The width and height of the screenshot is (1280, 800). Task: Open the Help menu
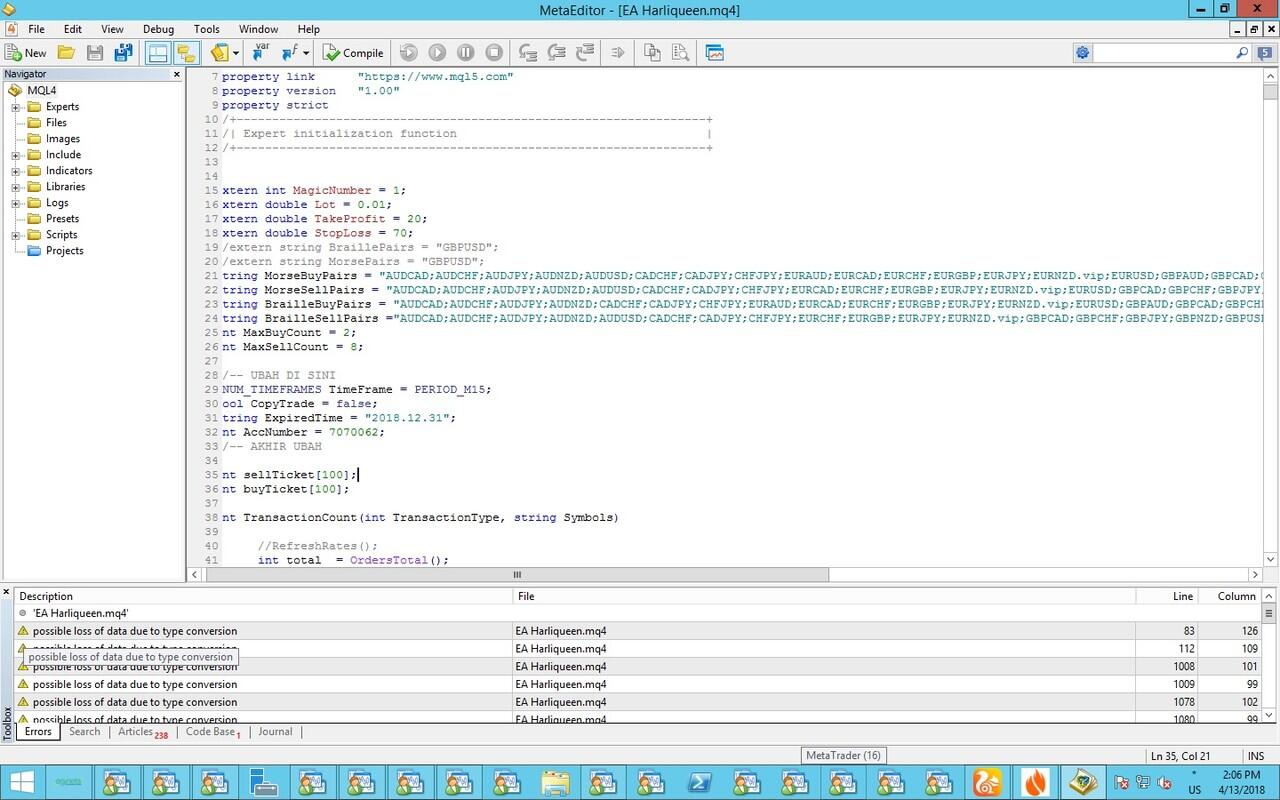[x=309, y=29]
